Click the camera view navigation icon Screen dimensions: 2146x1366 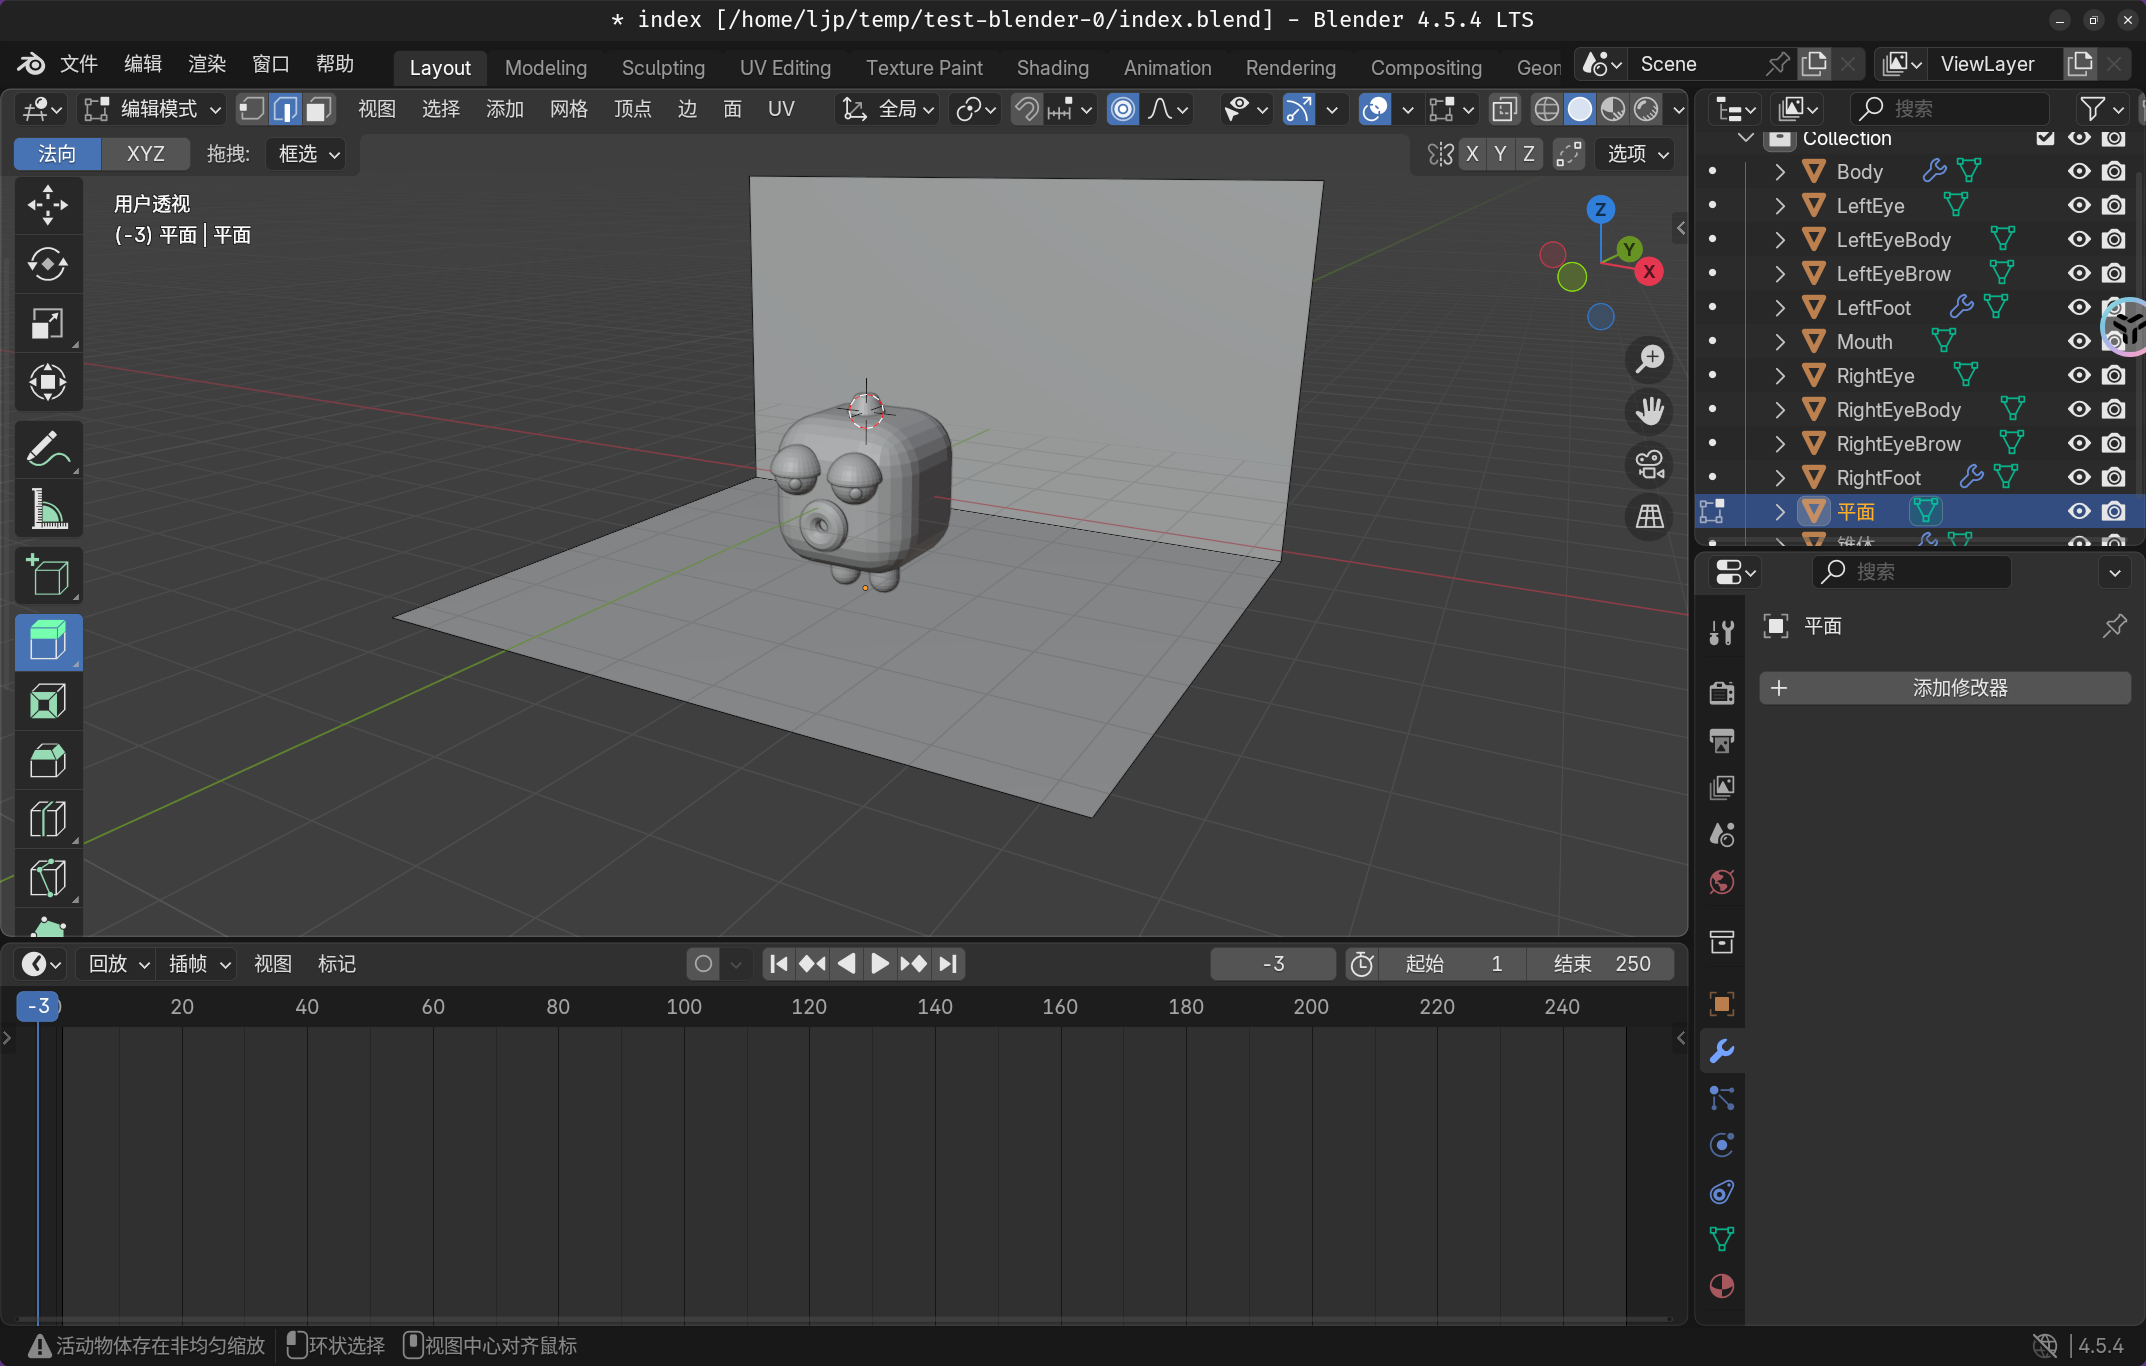tap(1649, 464)
